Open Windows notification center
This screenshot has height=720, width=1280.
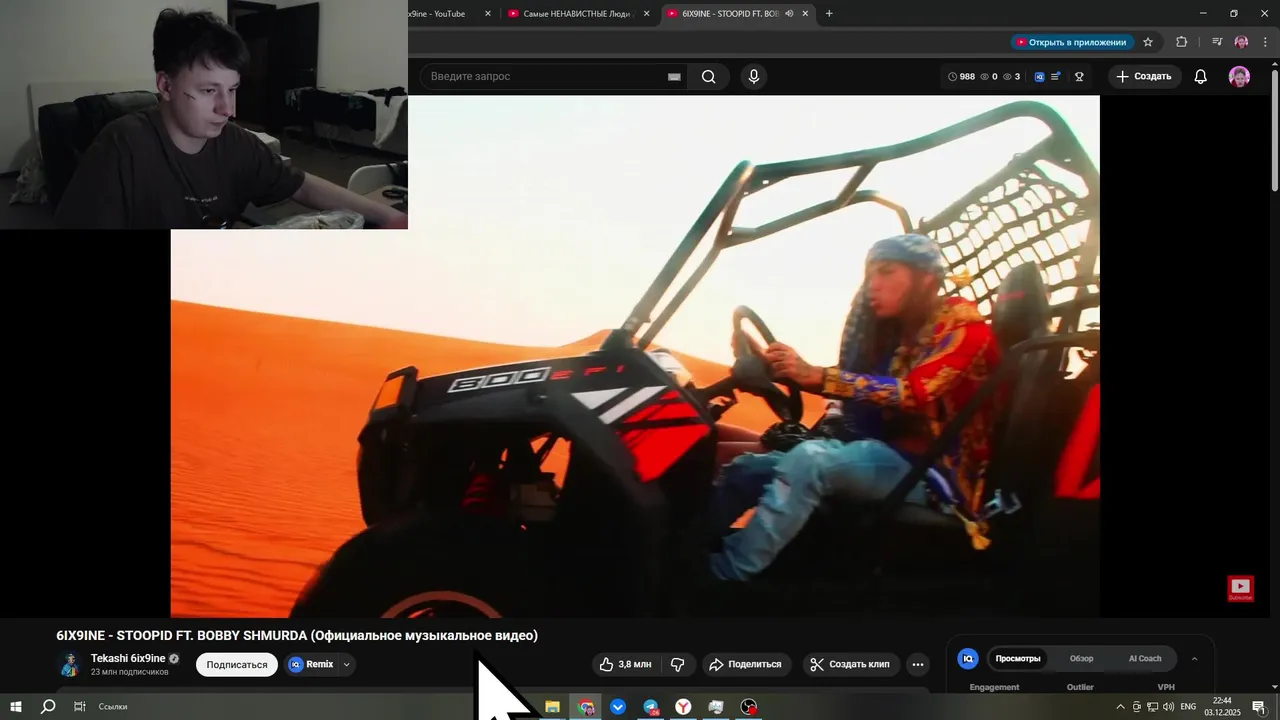click(x=1258, y=707)
